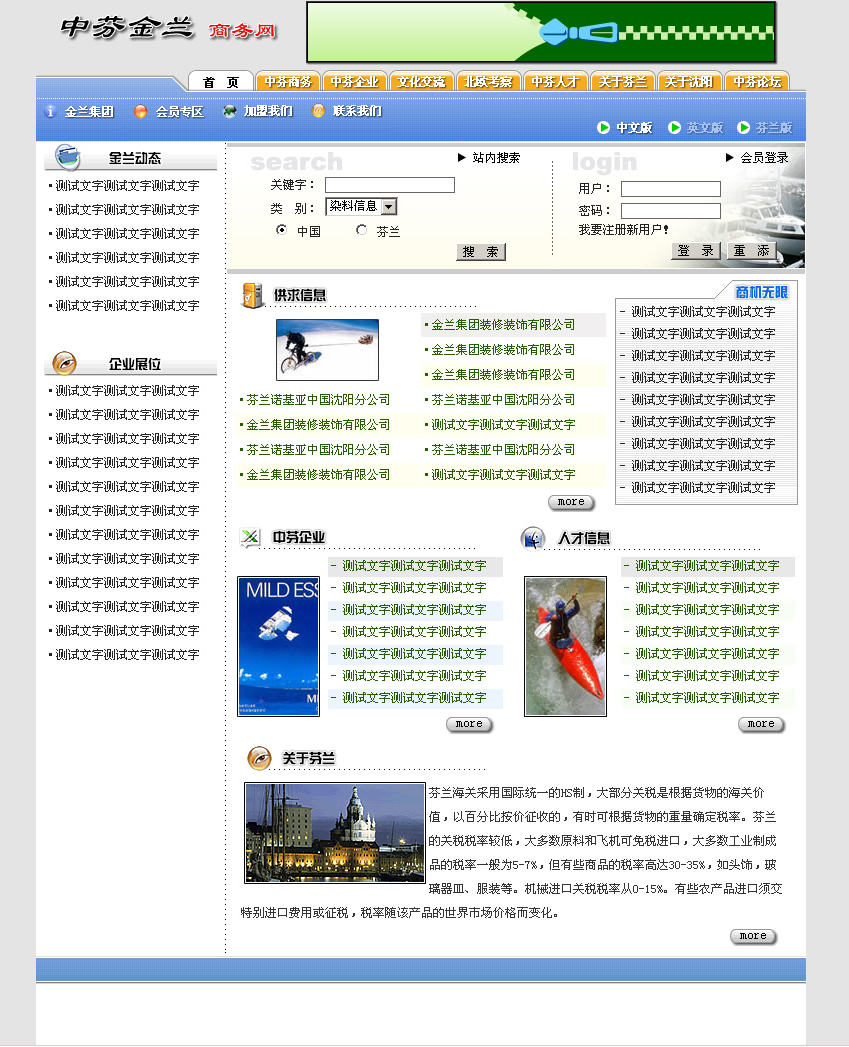849x1047 pixels.
Task: Click the 商机无限 heading tab
Action: 761,292
